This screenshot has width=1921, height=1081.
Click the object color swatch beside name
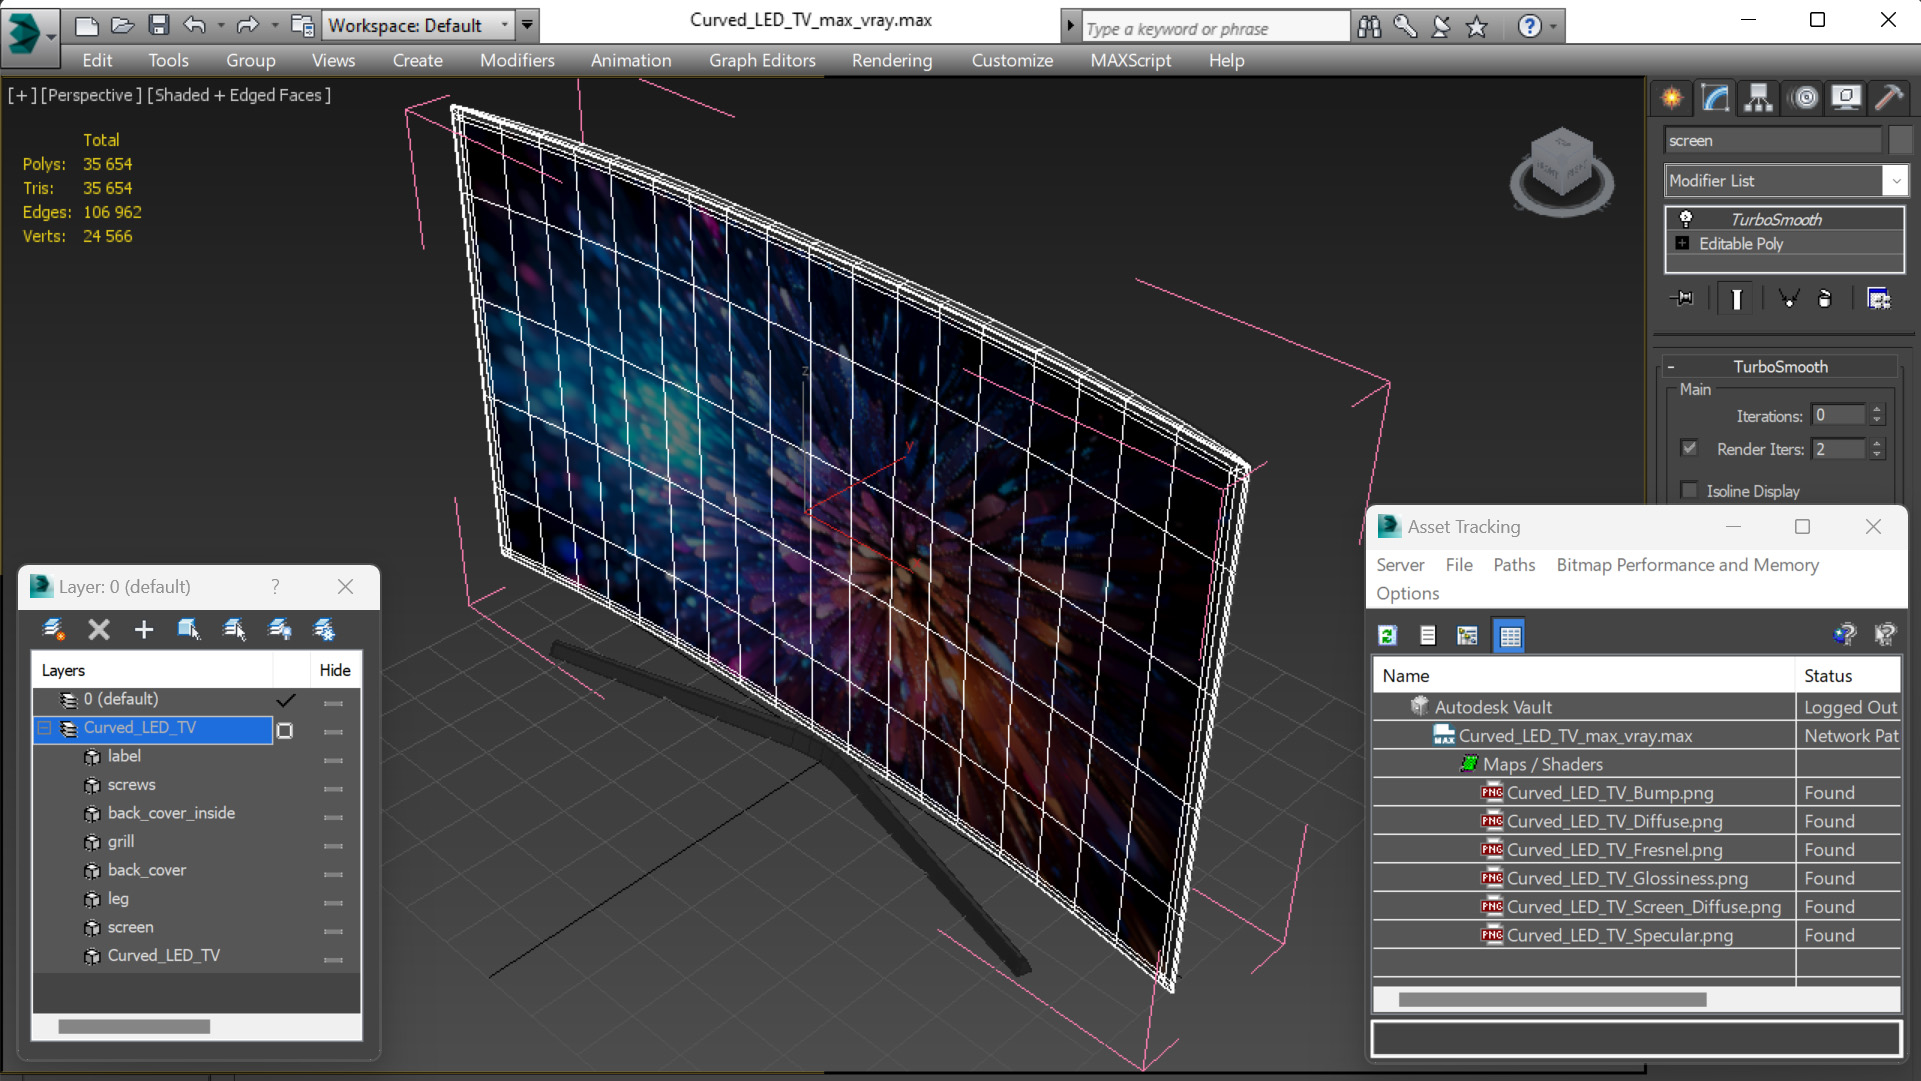coord(1899,140)
